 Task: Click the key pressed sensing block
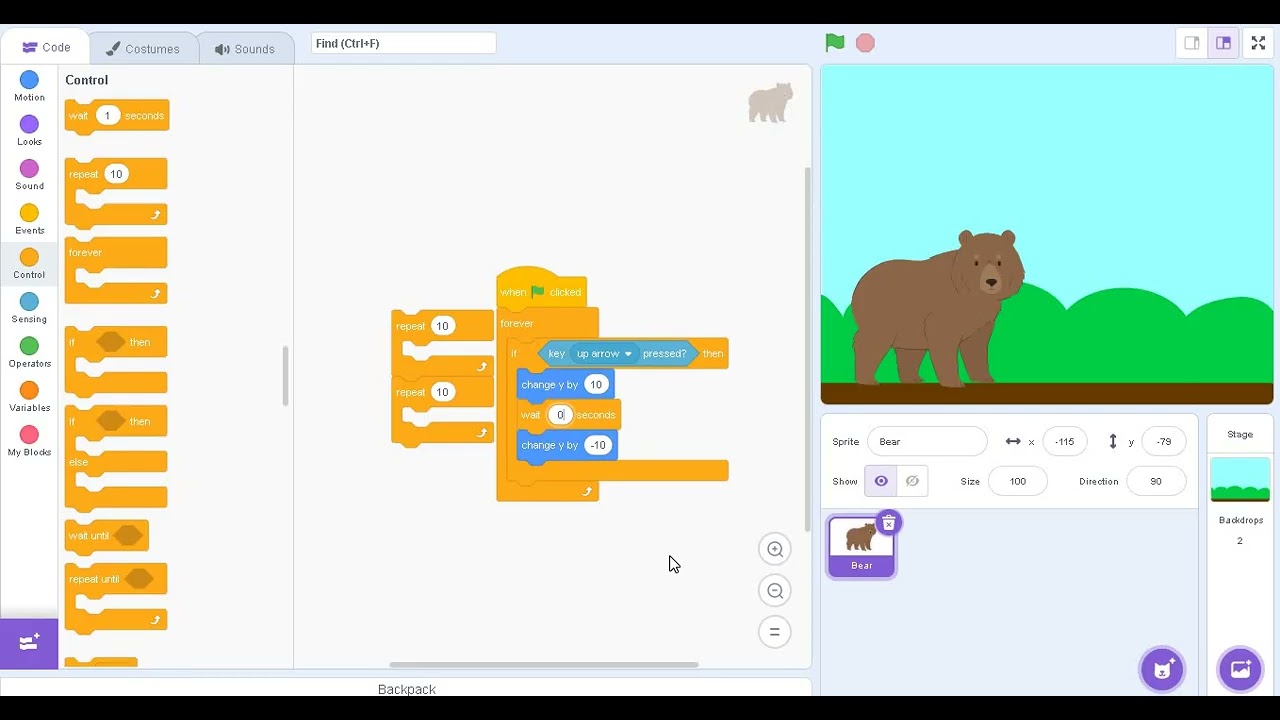(618, 353)
